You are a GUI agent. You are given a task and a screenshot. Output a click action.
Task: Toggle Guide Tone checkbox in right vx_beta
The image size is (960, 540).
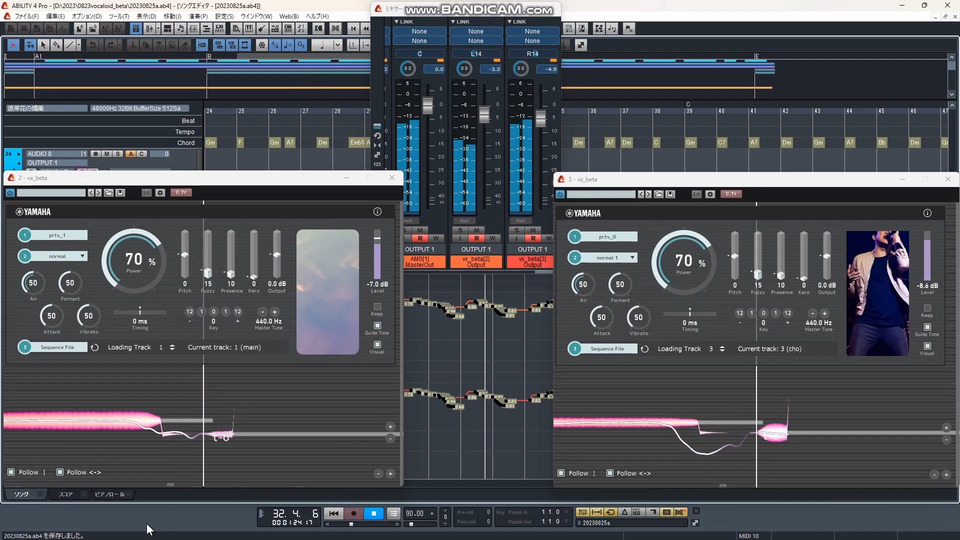point(927,327)
